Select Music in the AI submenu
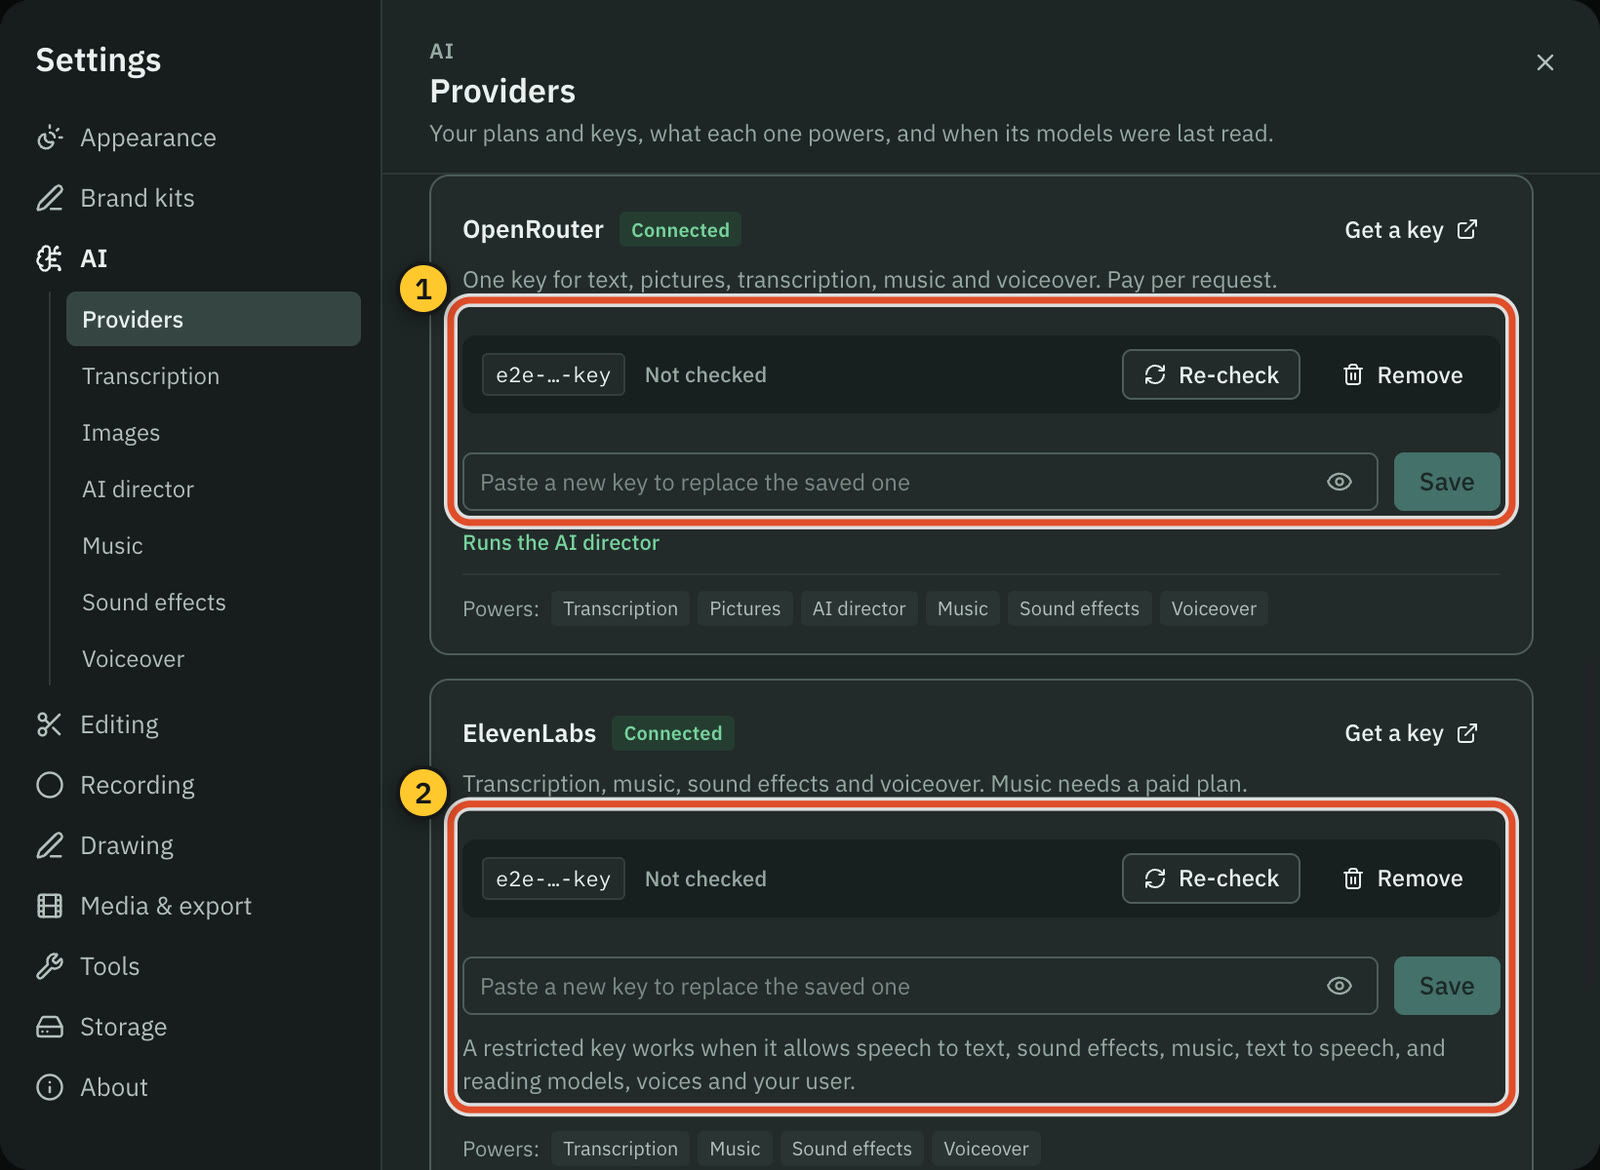Screen dimensions: 1600x1170 pyautogui.click(x=112, y=546)
